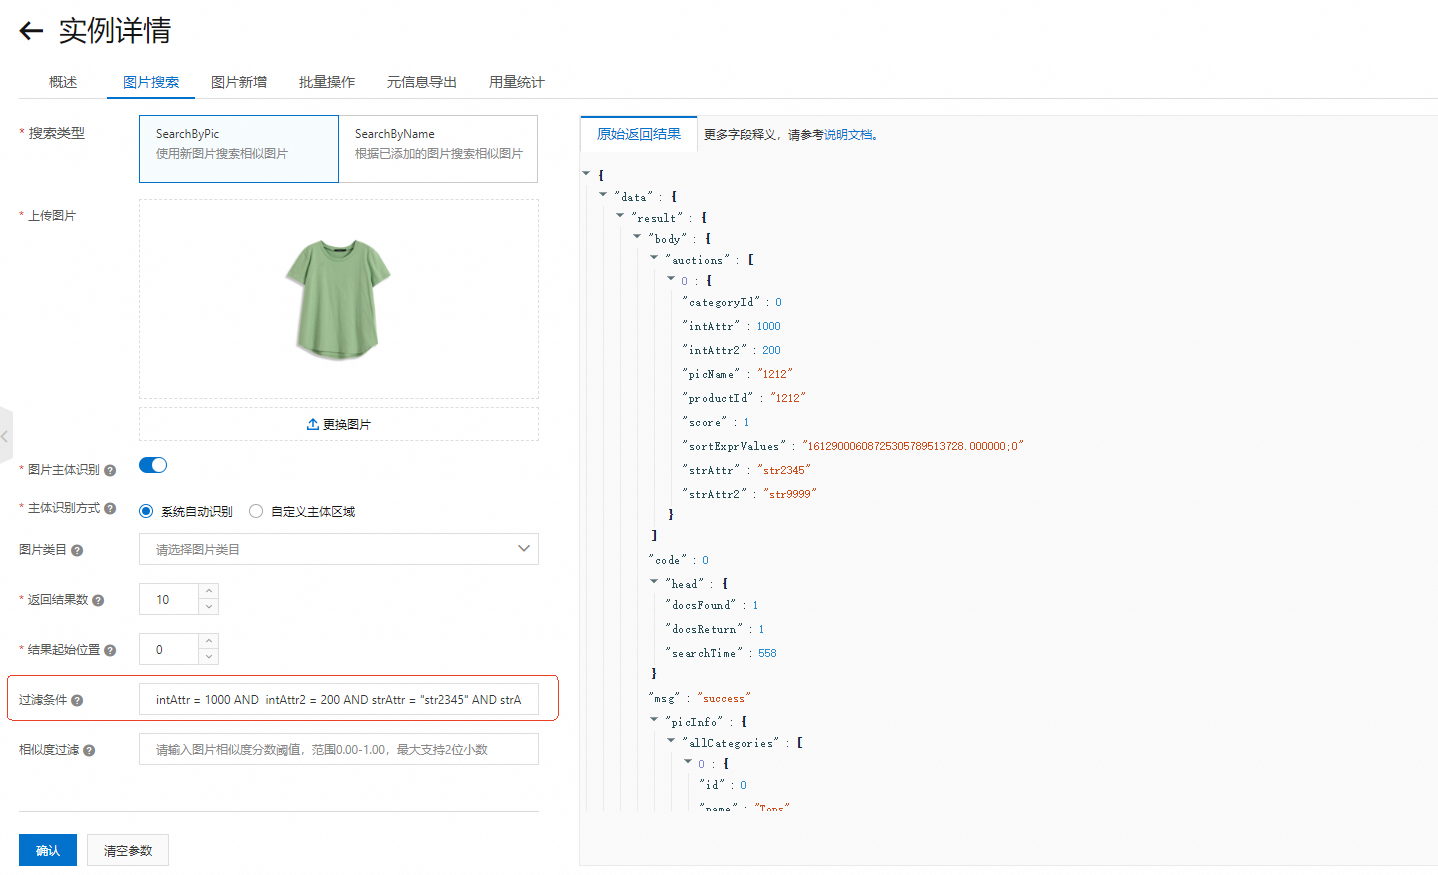
Task: Collapse auctions item 0 node
Action: [671, 279]
